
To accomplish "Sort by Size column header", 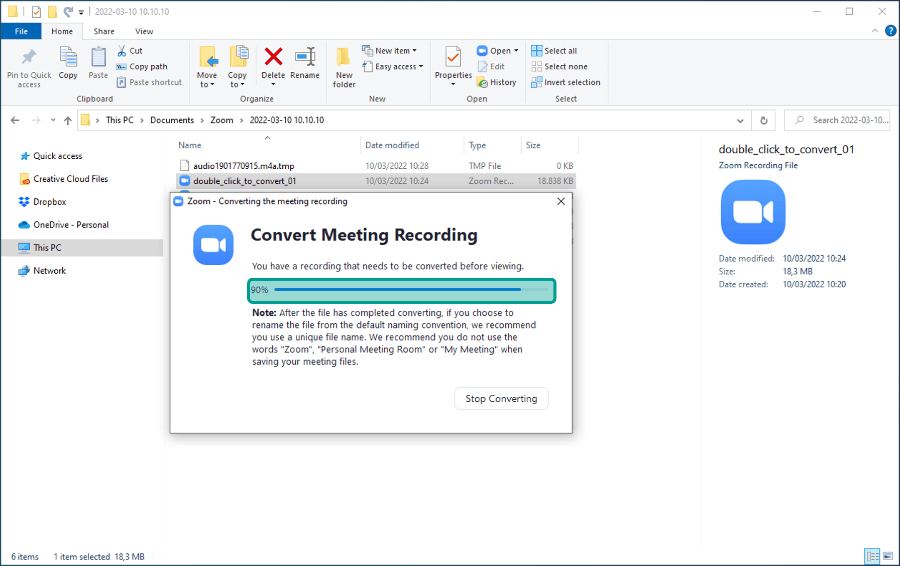I will pyautogui.click(x=533, y=145).
